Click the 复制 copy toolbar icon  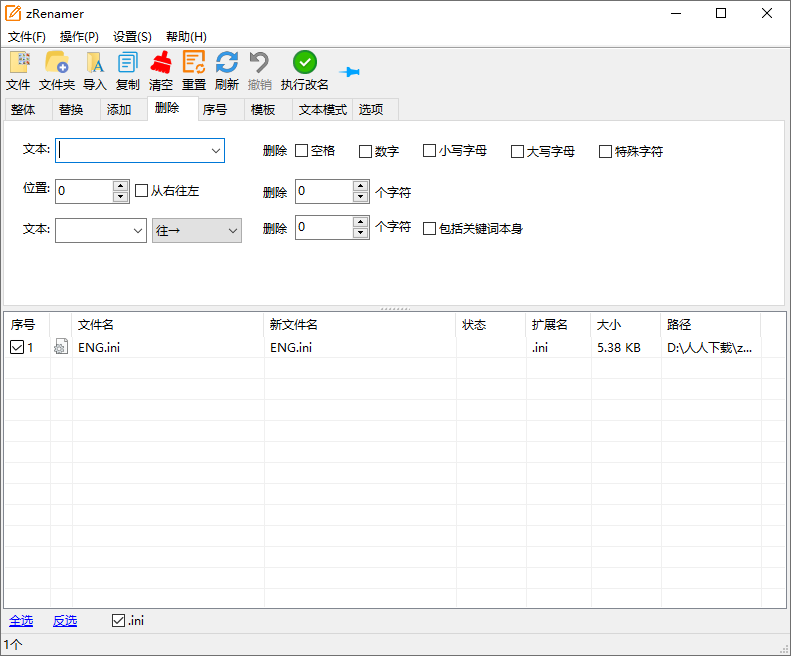click(128, 63)
